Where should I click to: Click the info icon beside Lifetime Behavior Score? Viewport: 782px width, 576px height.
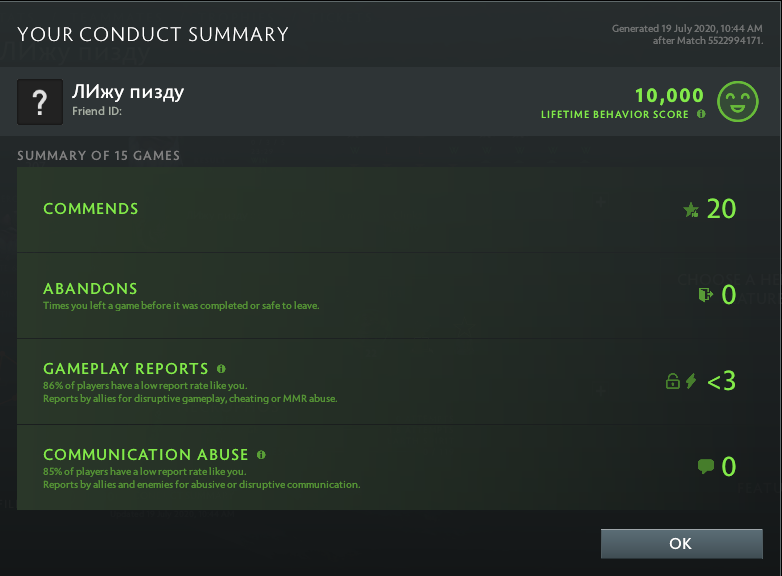(701, 114)
